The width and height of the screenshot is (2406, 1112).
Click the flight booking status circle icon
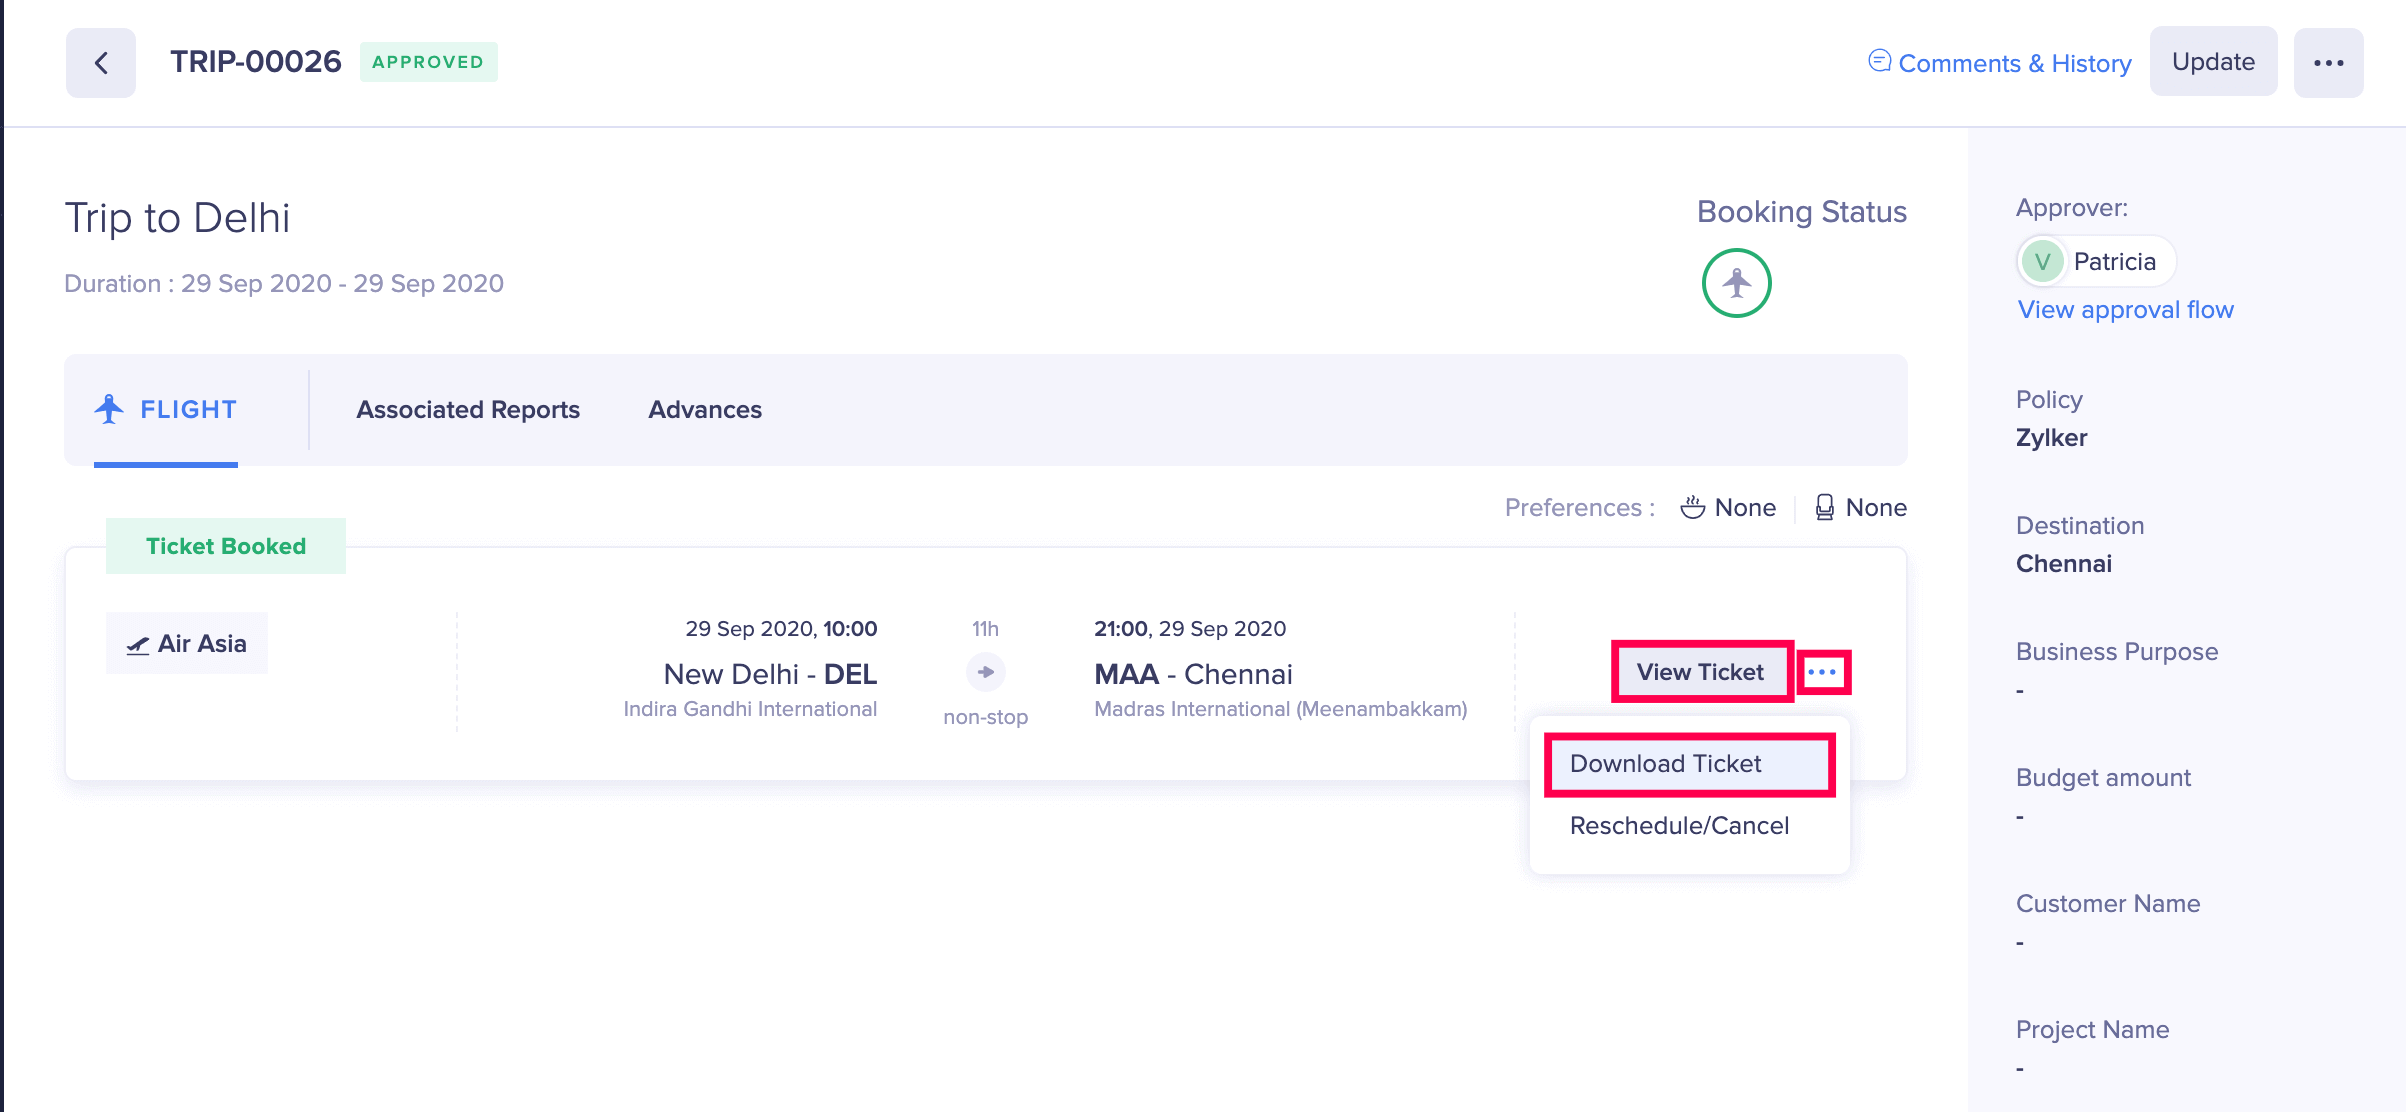[x=1736, y=283]
